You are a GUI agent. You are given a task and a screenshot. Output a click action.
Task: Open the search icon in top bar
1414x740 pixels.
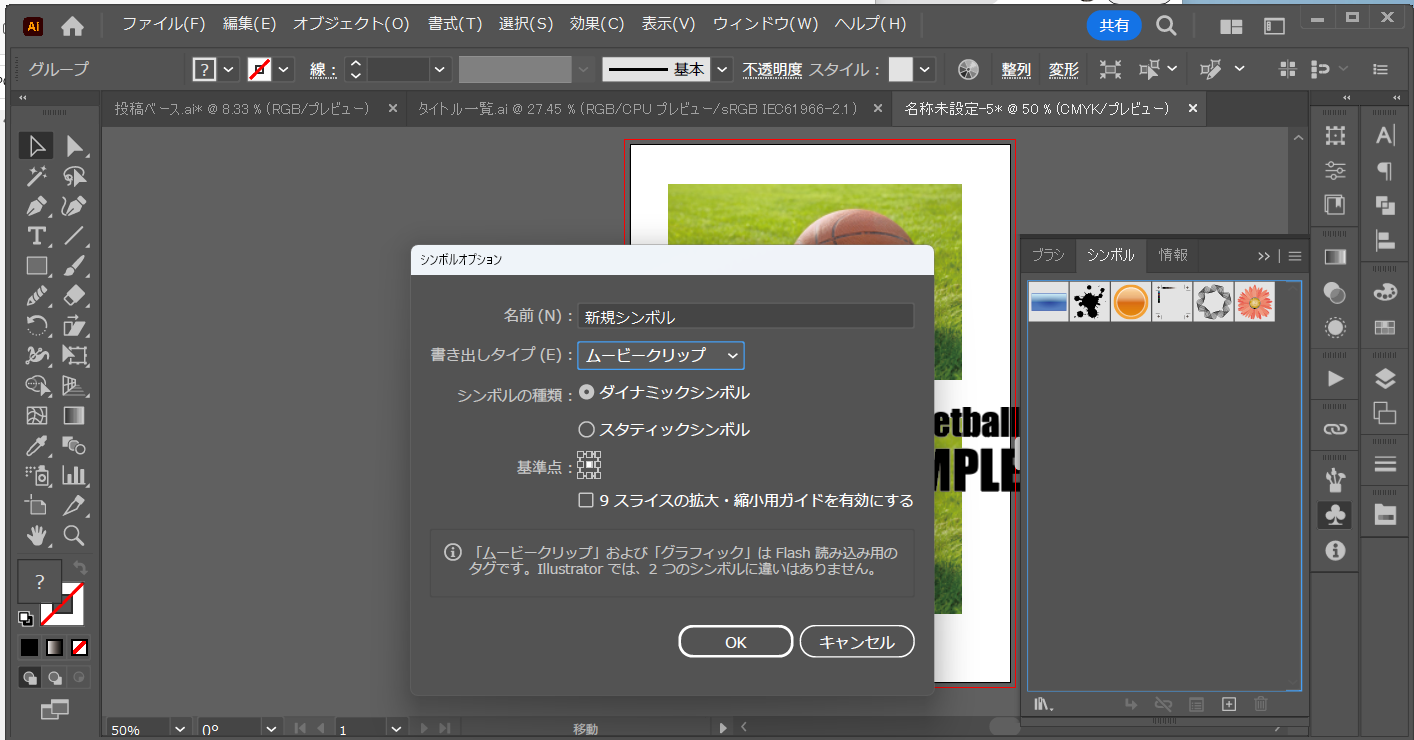pos(1166,25)
